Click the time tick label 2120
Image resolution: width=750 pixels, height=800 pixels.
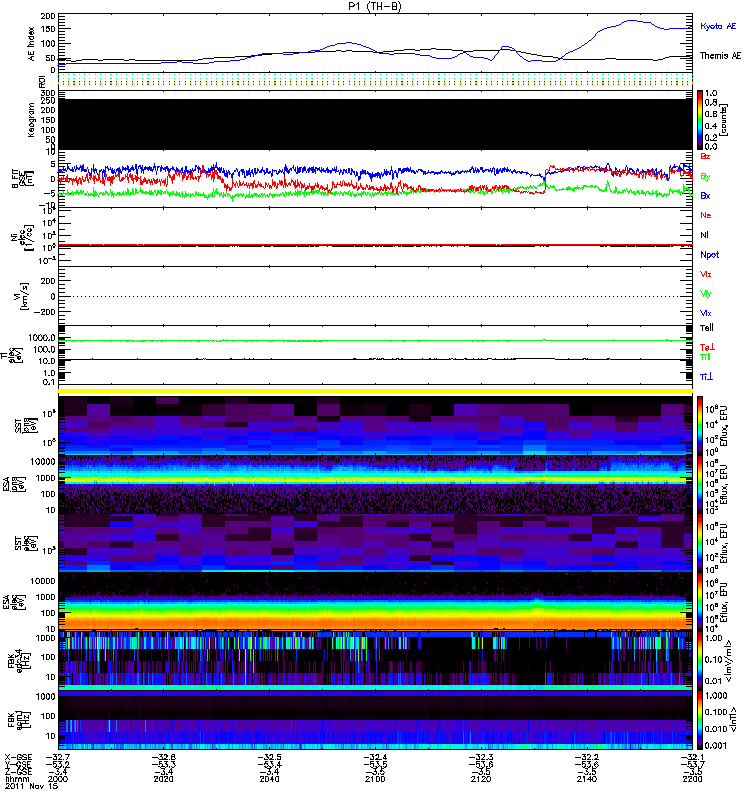click(481, 779)
